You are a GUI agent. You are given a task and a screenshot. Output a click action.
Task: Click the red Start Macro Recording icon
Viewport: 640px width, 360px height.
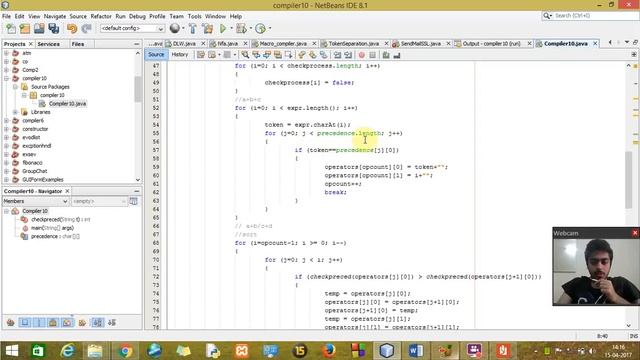tap(362, 55)
